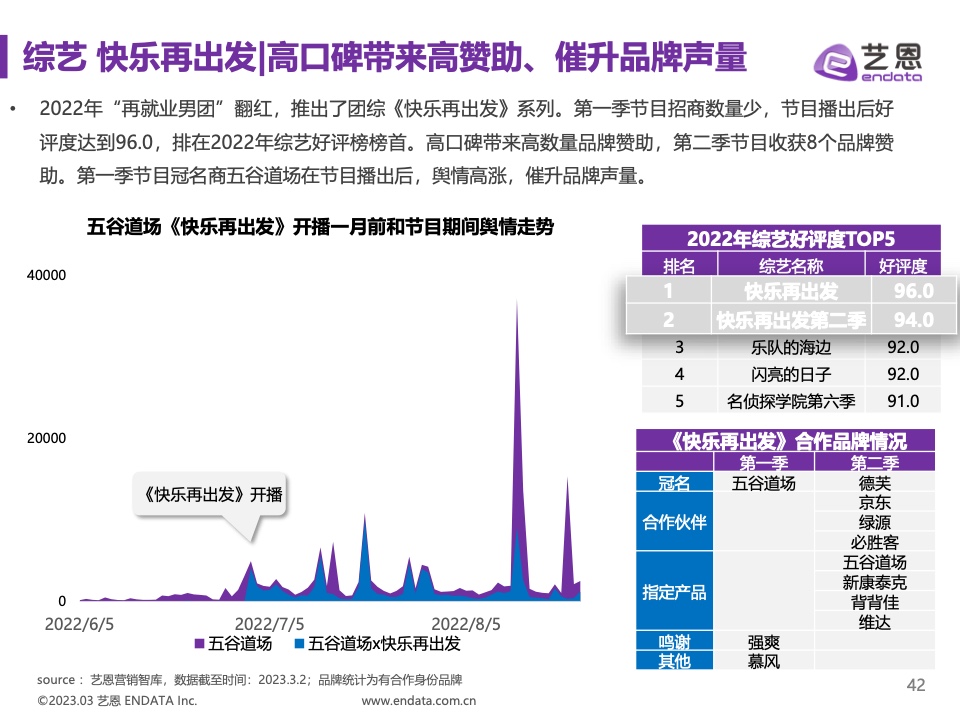Click the 背背佳 brand cell
960x720 pixels.
click(x=874, y=602)
